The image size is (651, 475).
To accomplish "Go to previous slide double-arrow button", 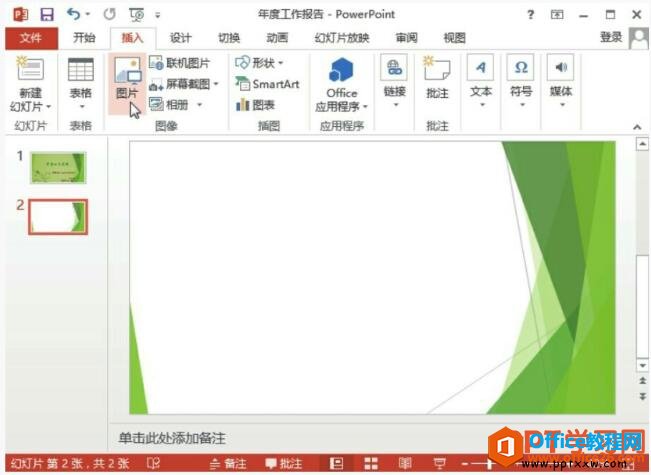I will coord(642,380).
